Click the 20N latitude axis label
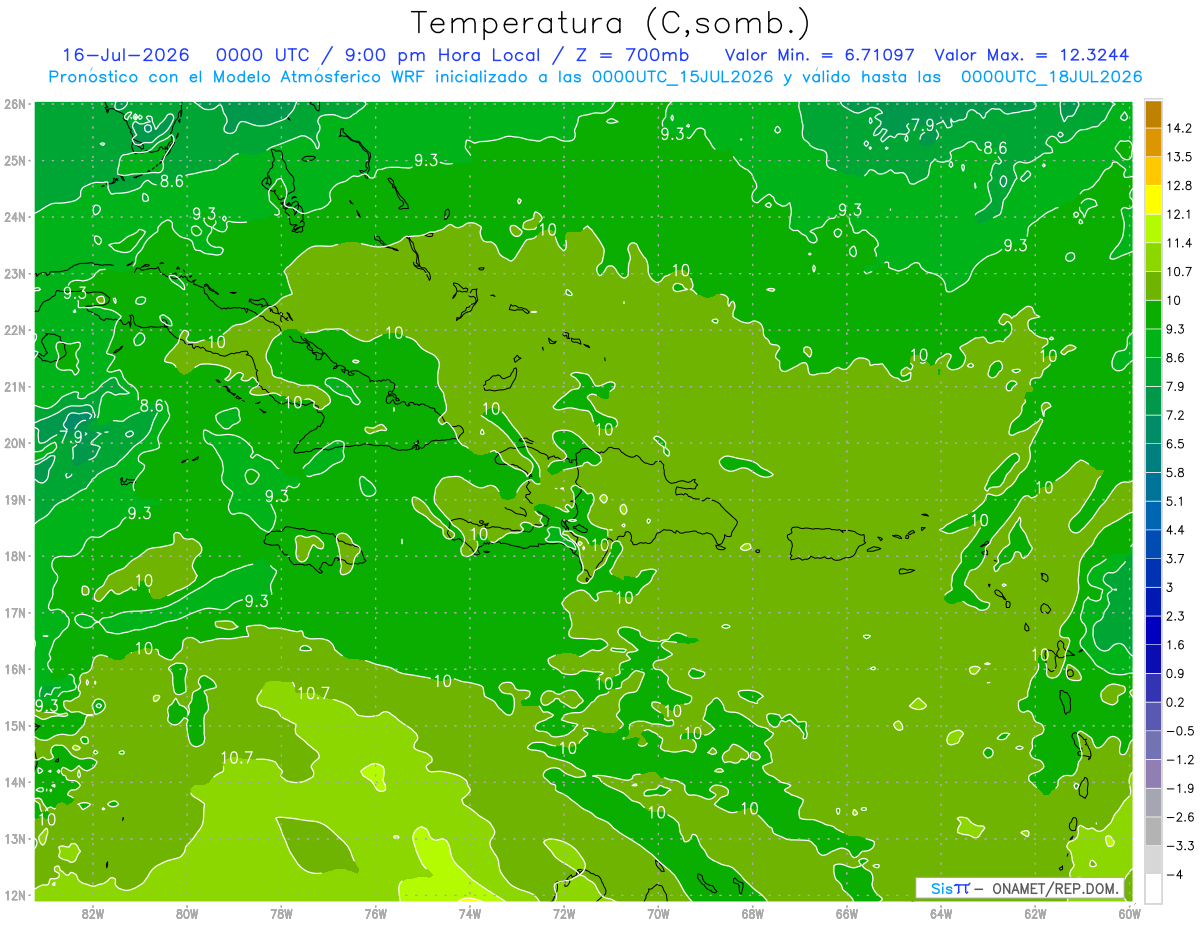The height and width of the screenshot is (927, 1200). [x=15, y=443]
